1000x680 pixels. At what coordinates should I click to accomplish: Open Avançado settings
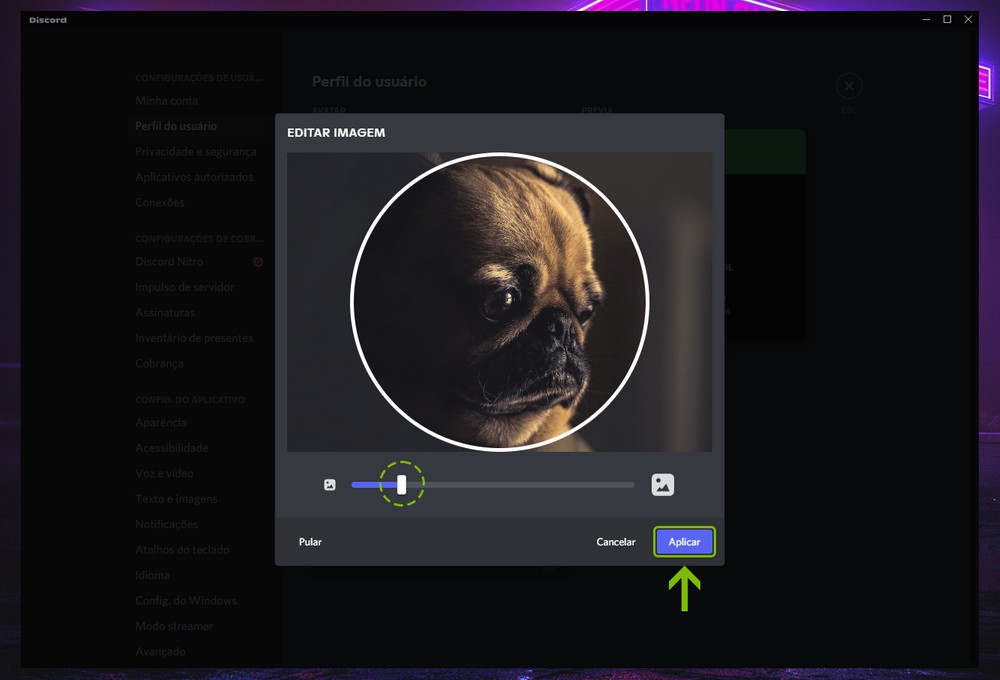(160, 652)
